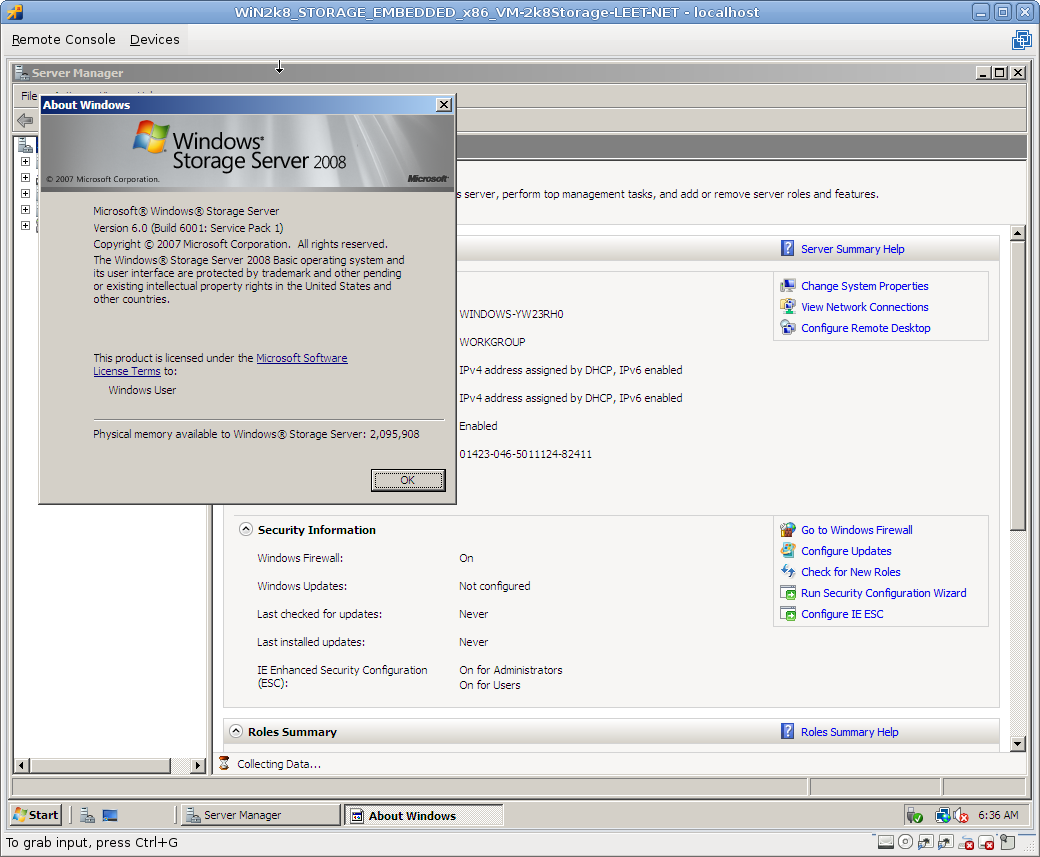1040x857 pixels.
Task: Click the vertical scrollbar down arrow
Action: pos(1018,743)
